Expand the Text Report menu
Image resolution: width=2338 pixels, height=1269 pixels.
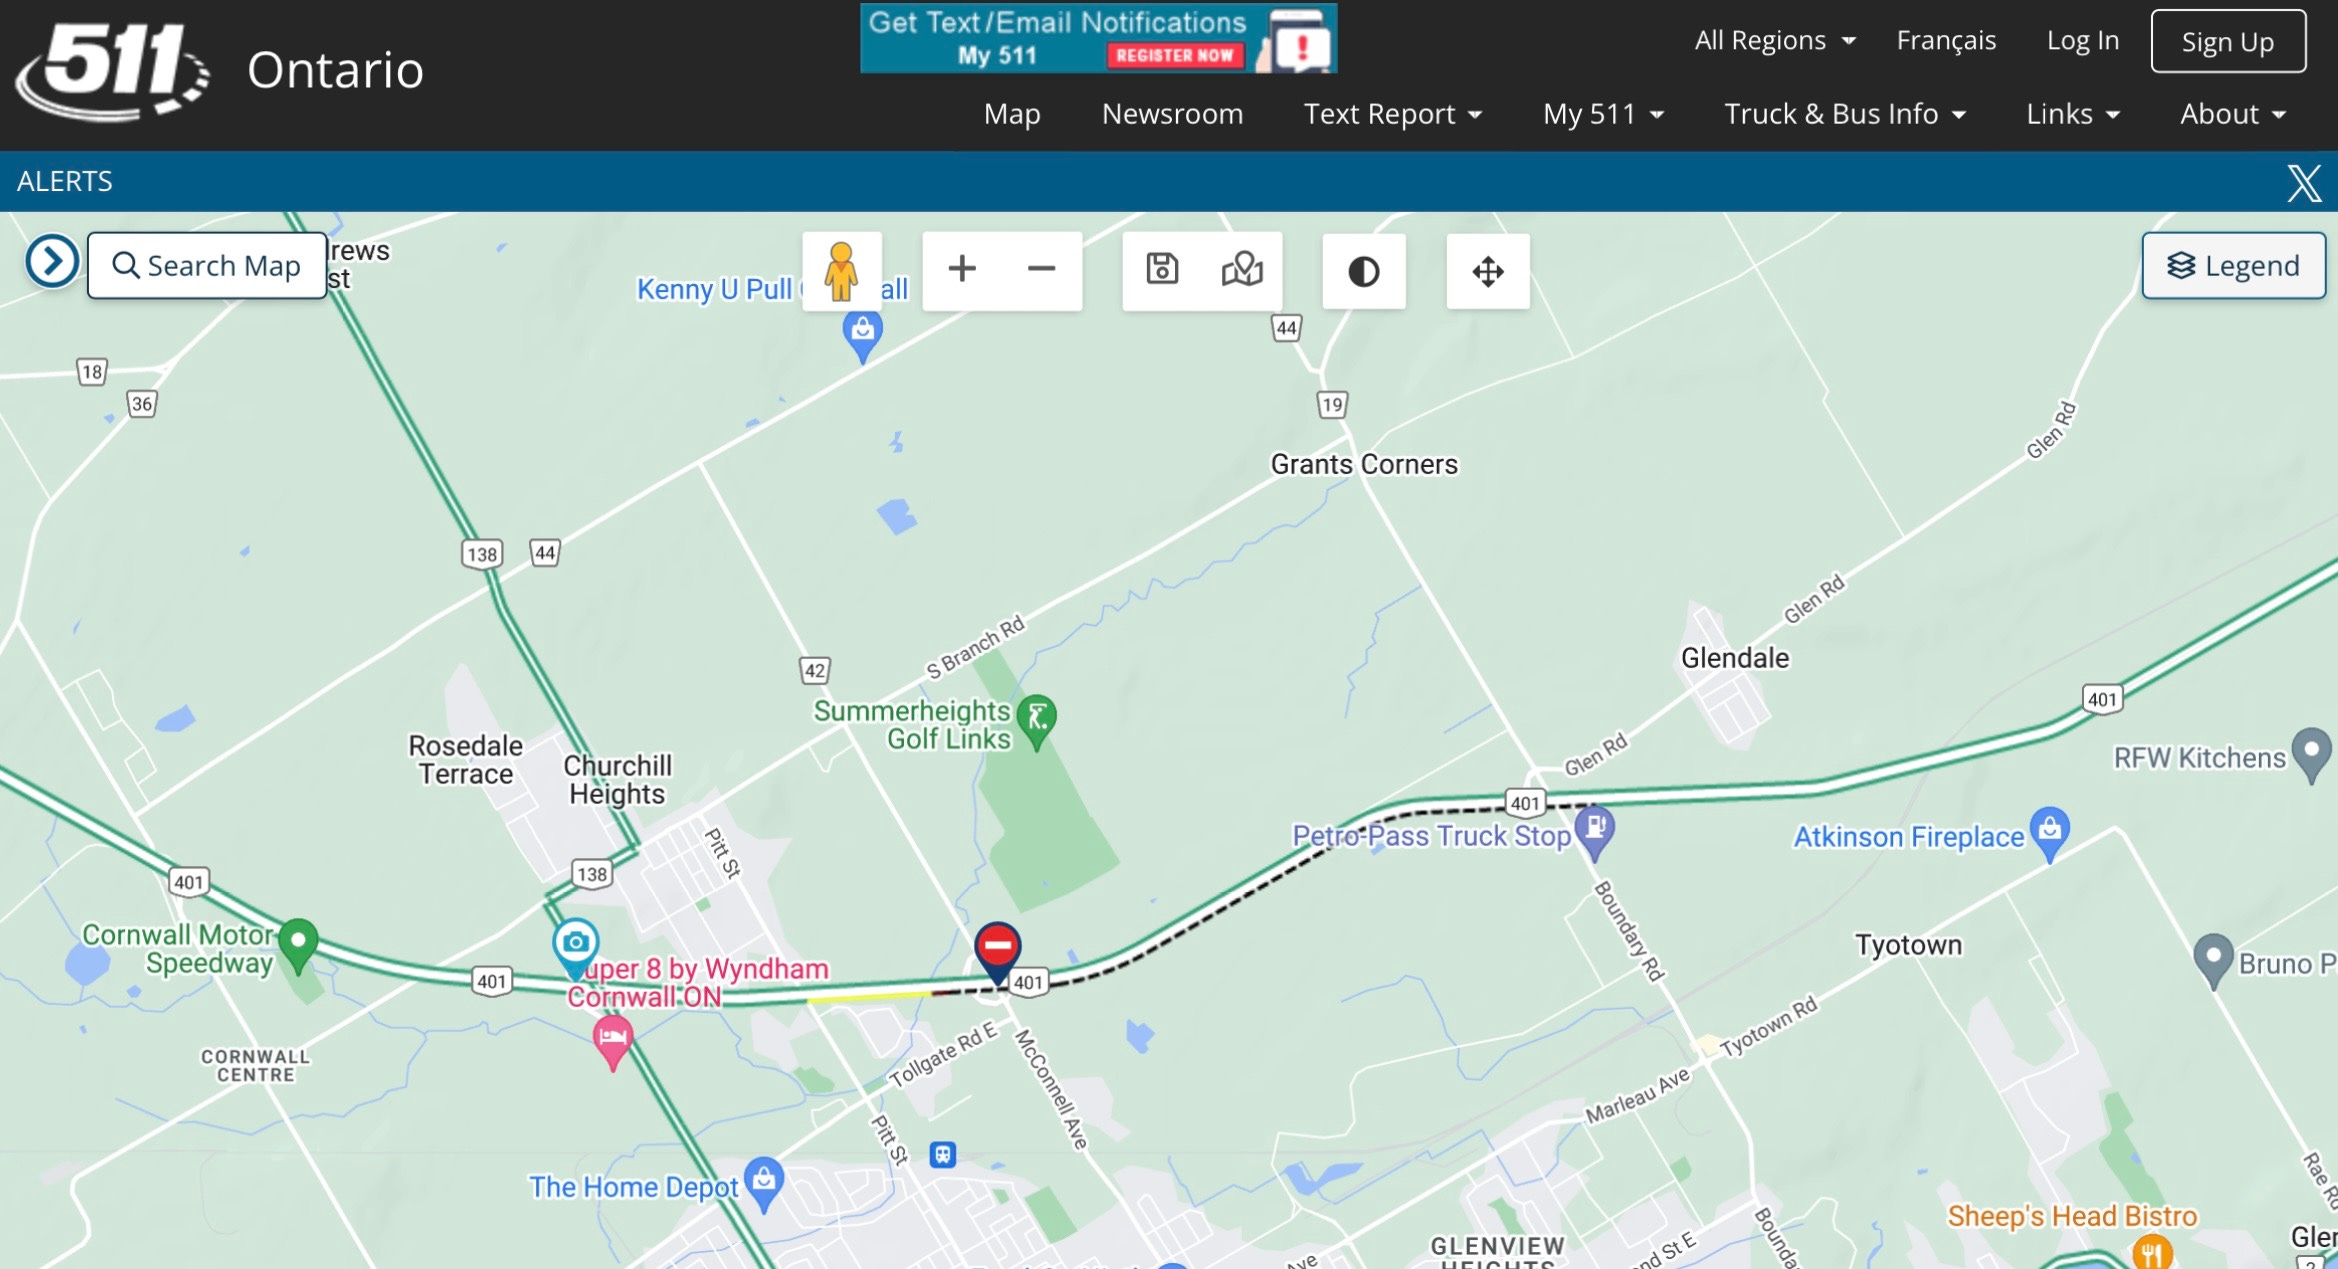click(x=1392, y=114)
